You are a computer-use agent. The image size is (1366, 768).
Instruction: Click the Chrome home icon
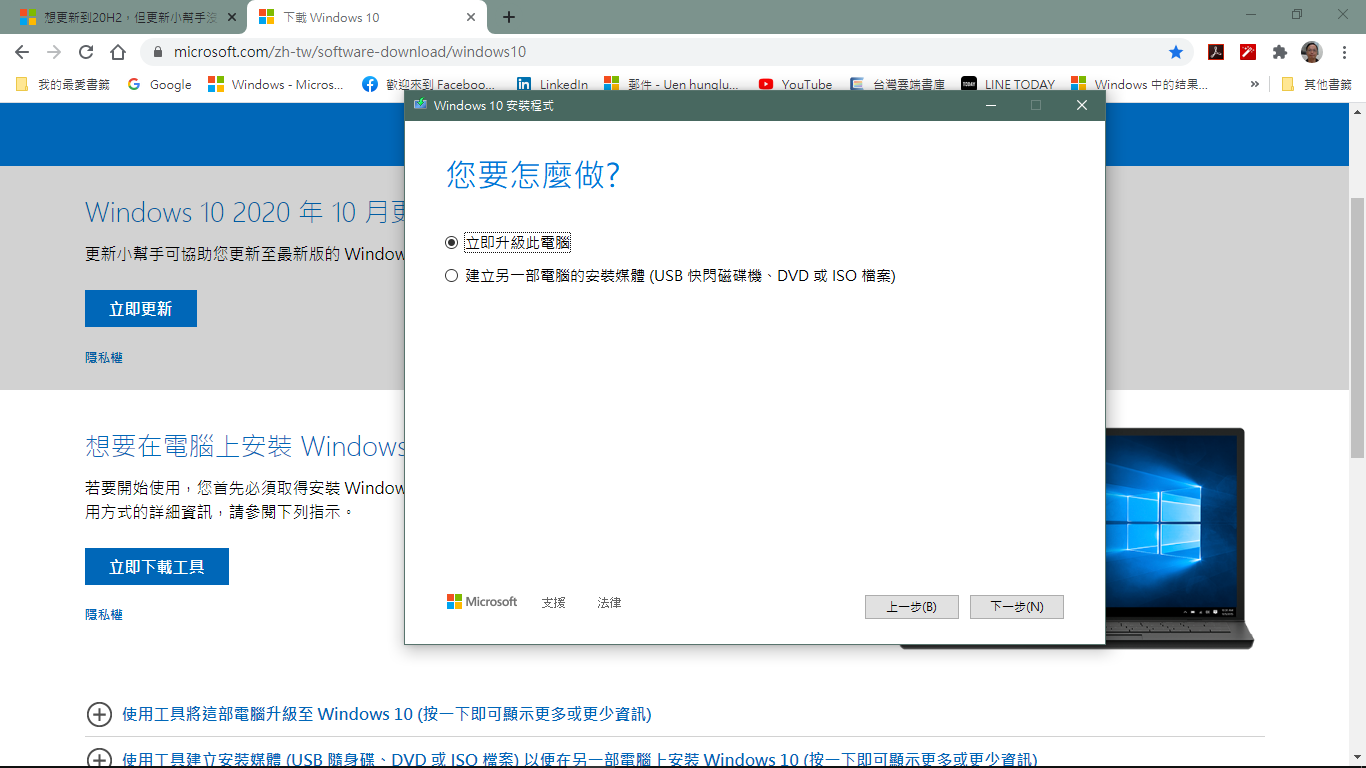click(118, 52)
